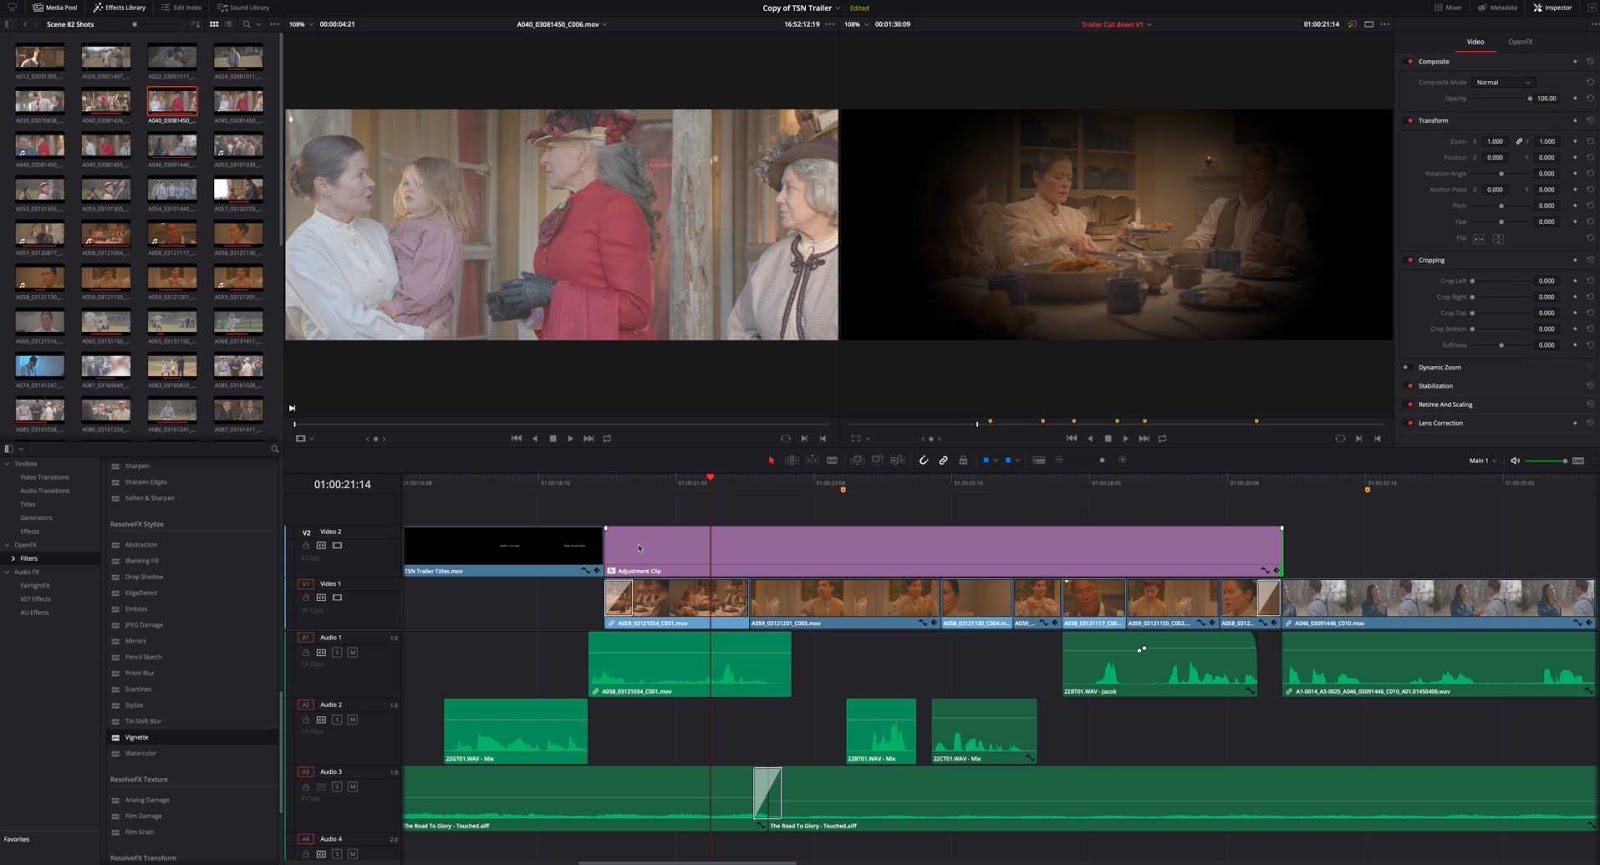1600x865 pixels.
Task: Switch to the OpenFX inspector tab
Action: (x=1520, y=42)
